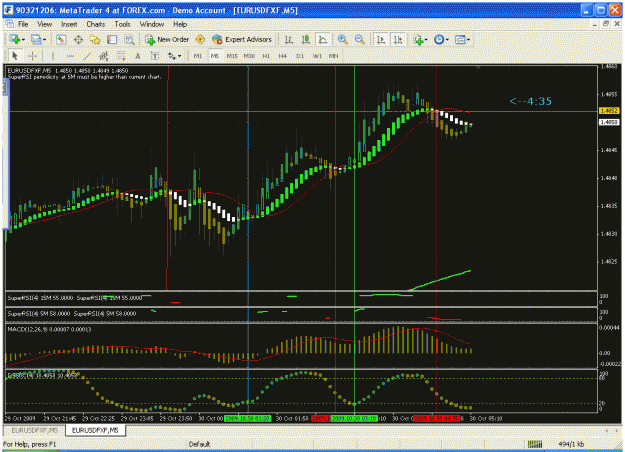Select the Trendline tool

87,56
